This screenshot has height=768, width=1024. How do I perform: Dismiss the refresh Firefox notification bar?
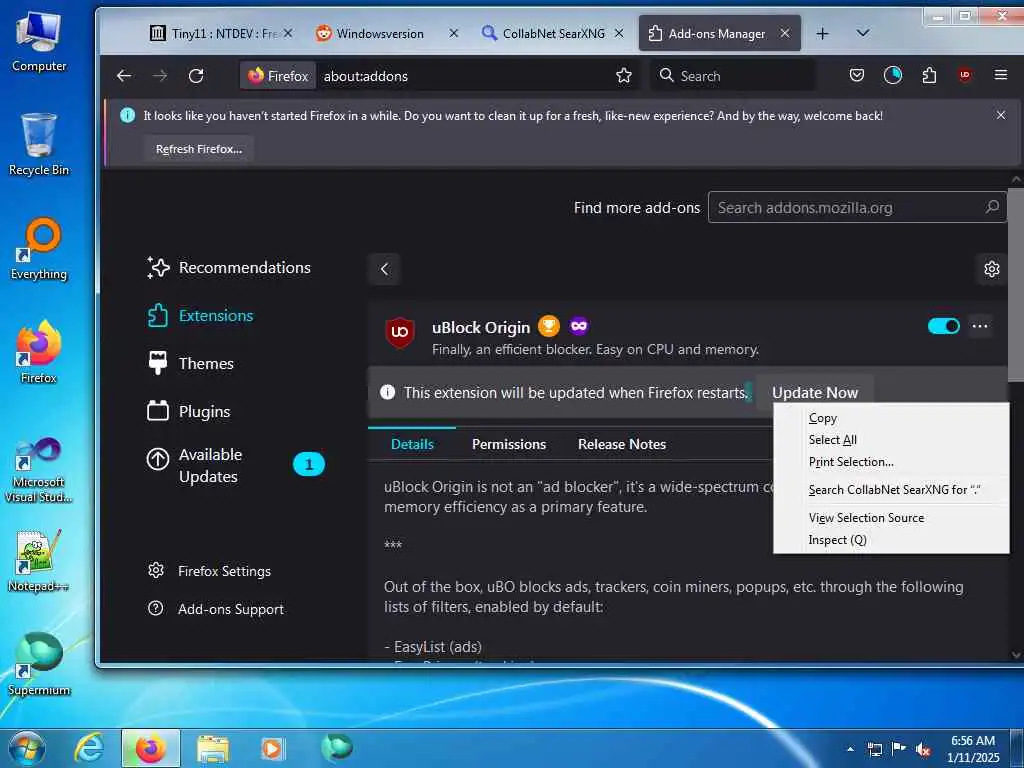coord(1000,115)
